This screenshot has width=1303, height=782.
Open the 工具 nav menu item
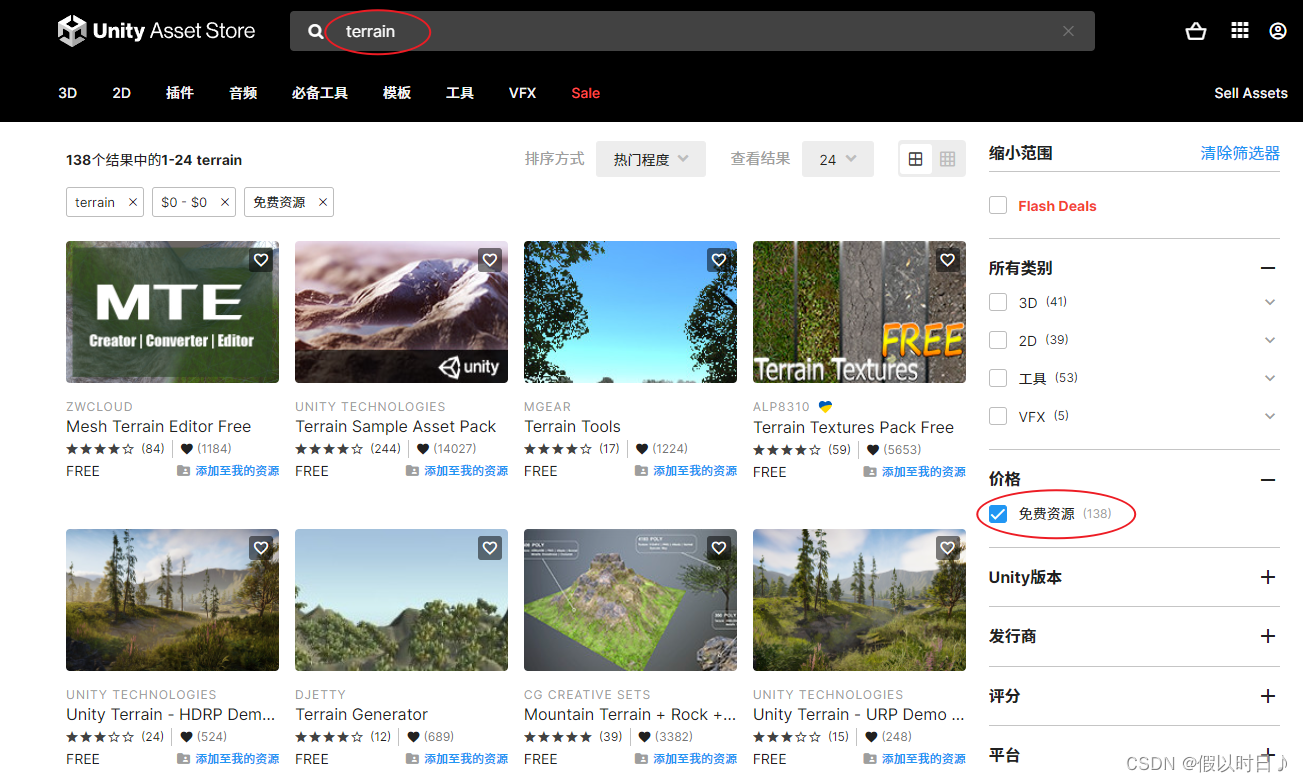coord(460,93)
